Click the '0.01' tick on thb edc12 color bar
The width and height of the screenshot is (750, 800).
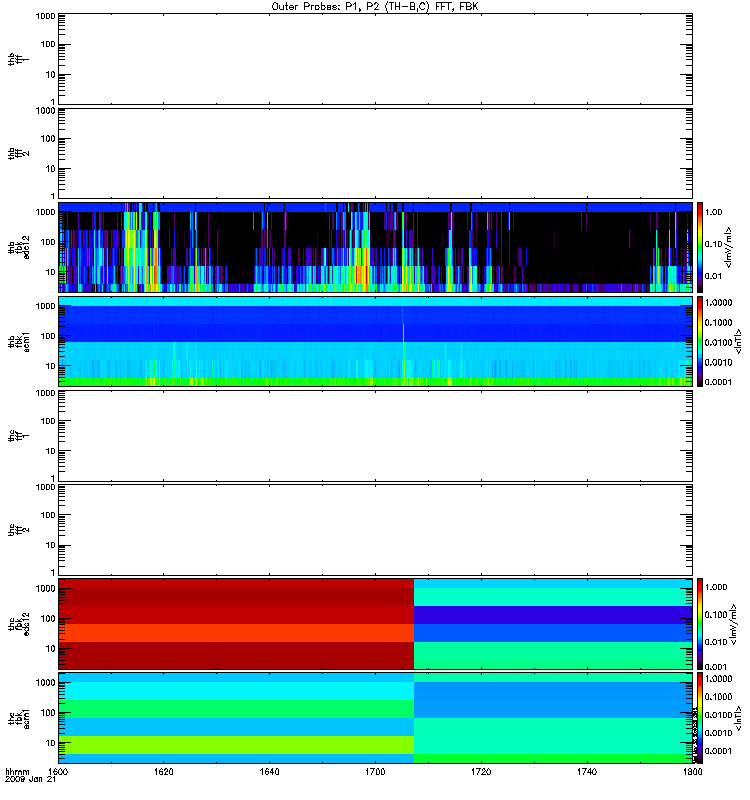coord(713,276)
